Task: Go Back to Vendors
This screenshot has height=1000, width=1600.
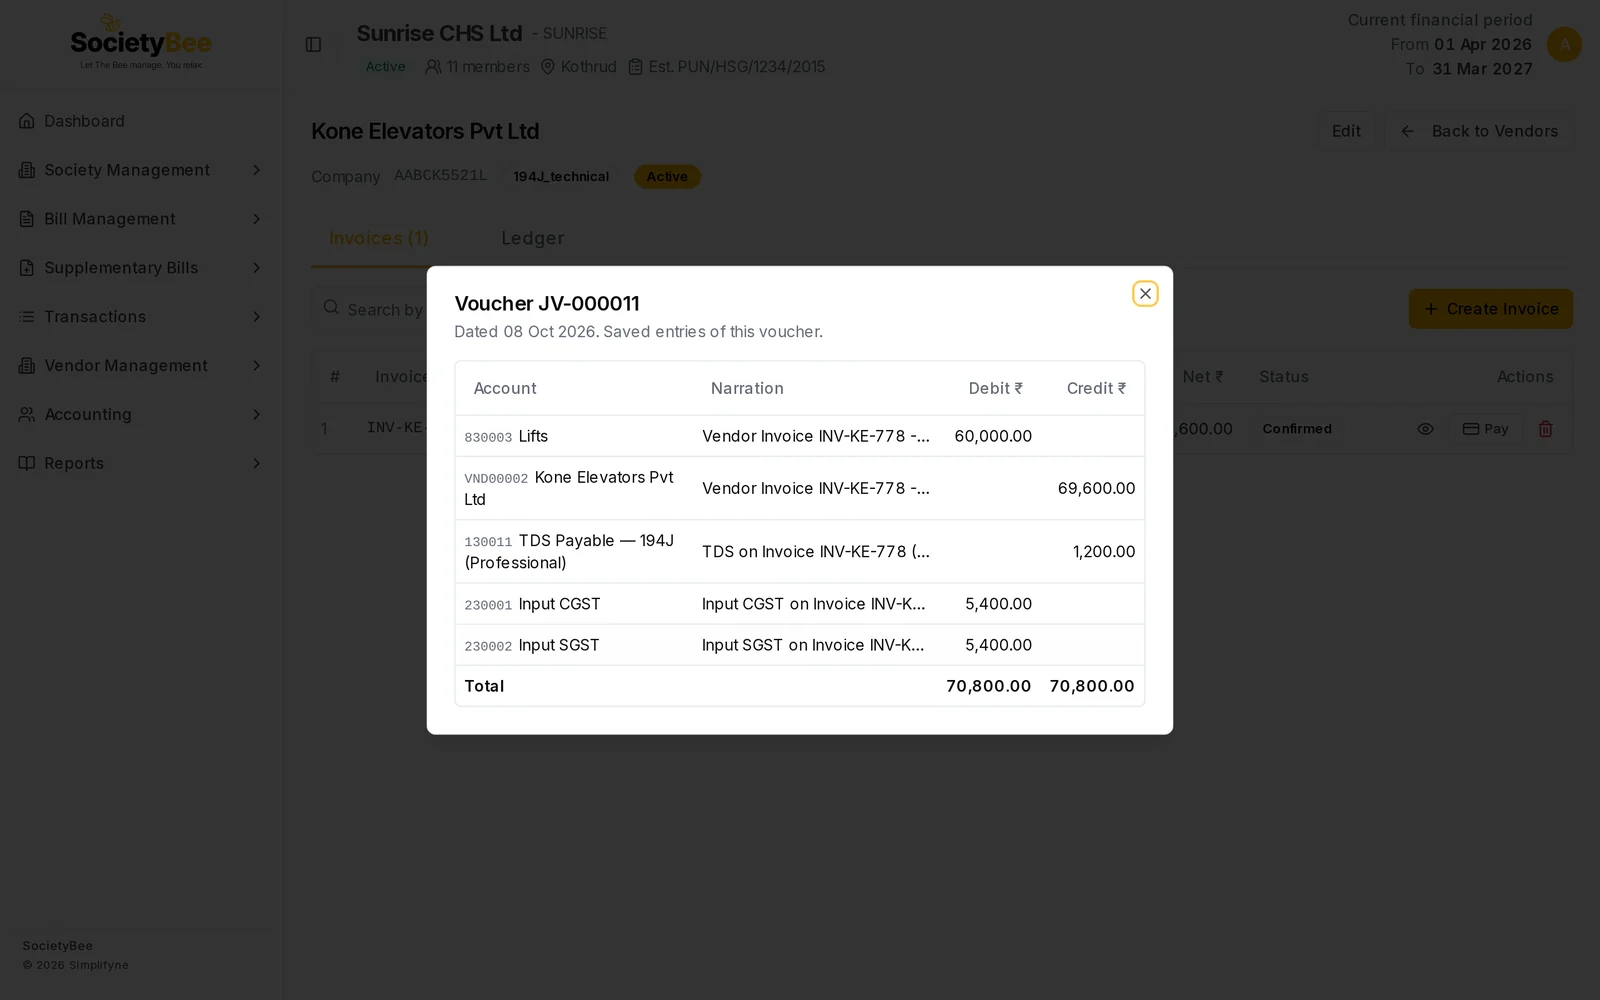Action: [1479, 131]
